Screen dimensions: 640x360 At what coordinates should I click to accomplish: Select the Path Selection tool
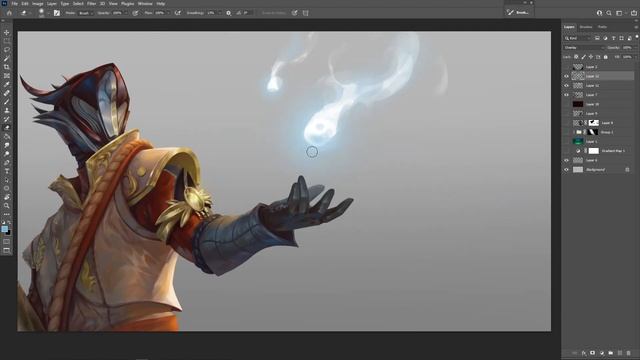(x=7, y=180)
